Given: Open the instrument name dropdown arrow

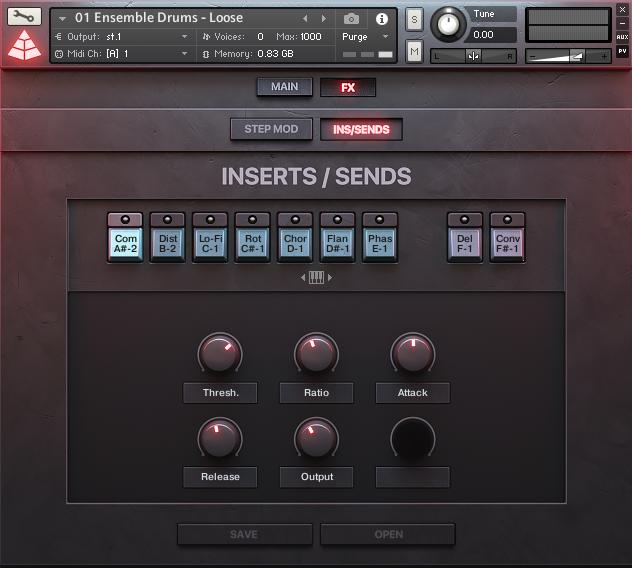Looking at the screenshot, I should coord(62,19).
